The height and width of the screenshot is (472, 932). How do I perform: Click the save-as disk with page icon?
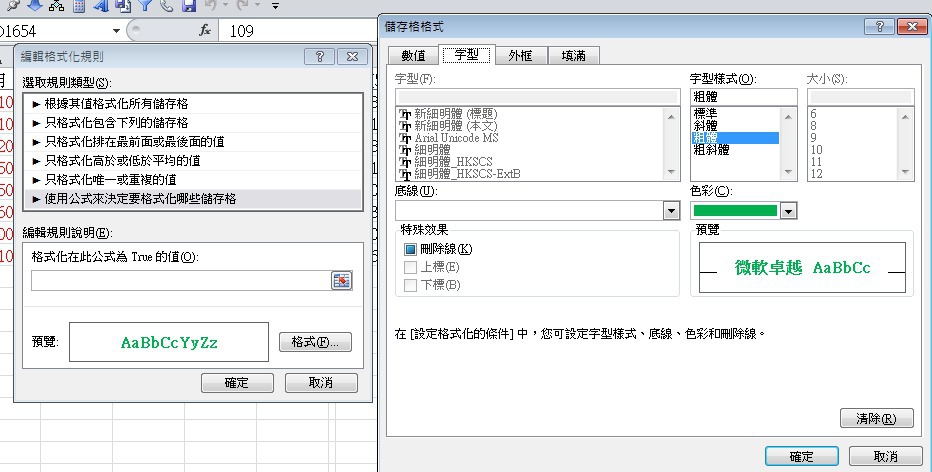click(x=123, y=5)
